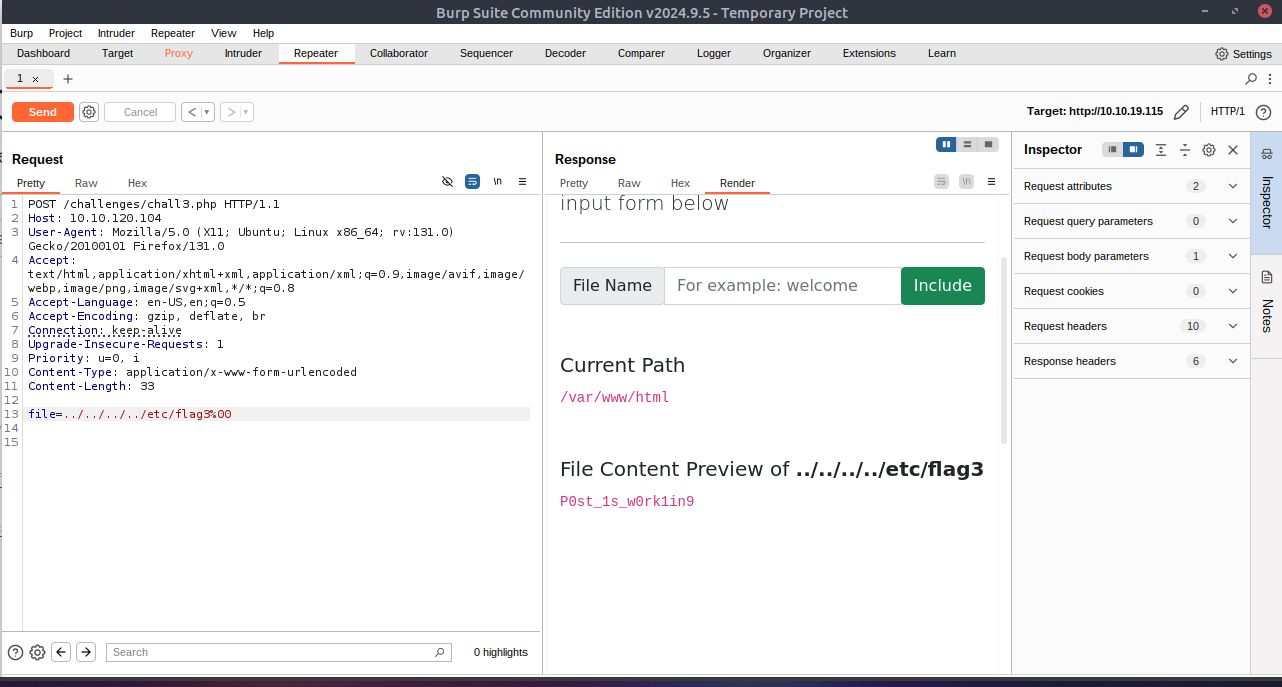Select HTTP/1 protocol option
The image size is (1282, 687).
click(x=1227, y=112)
